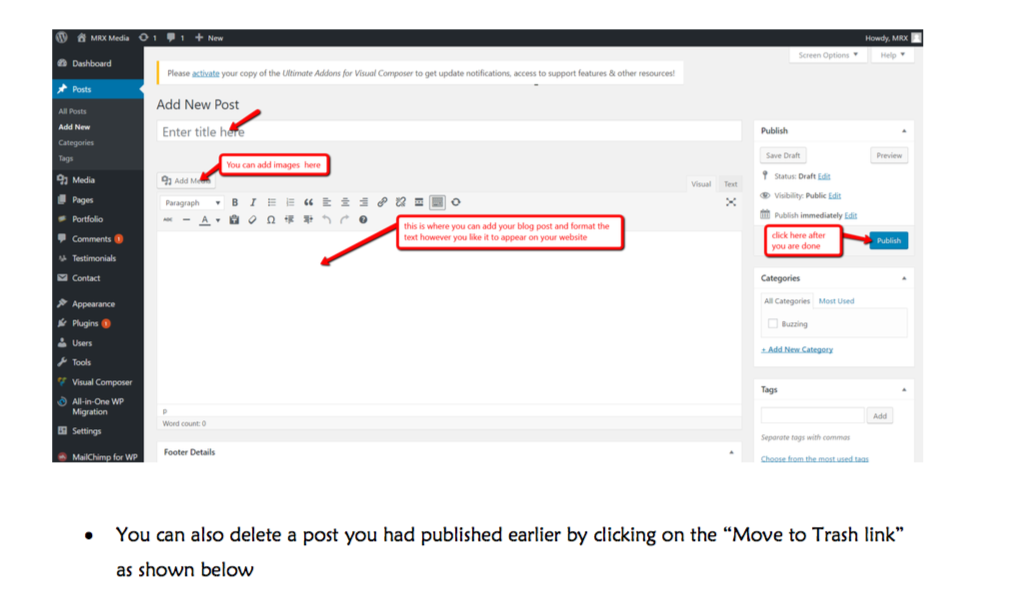Open Howdy, MRX account menu
1011x606 pixels.
[893, 38]
